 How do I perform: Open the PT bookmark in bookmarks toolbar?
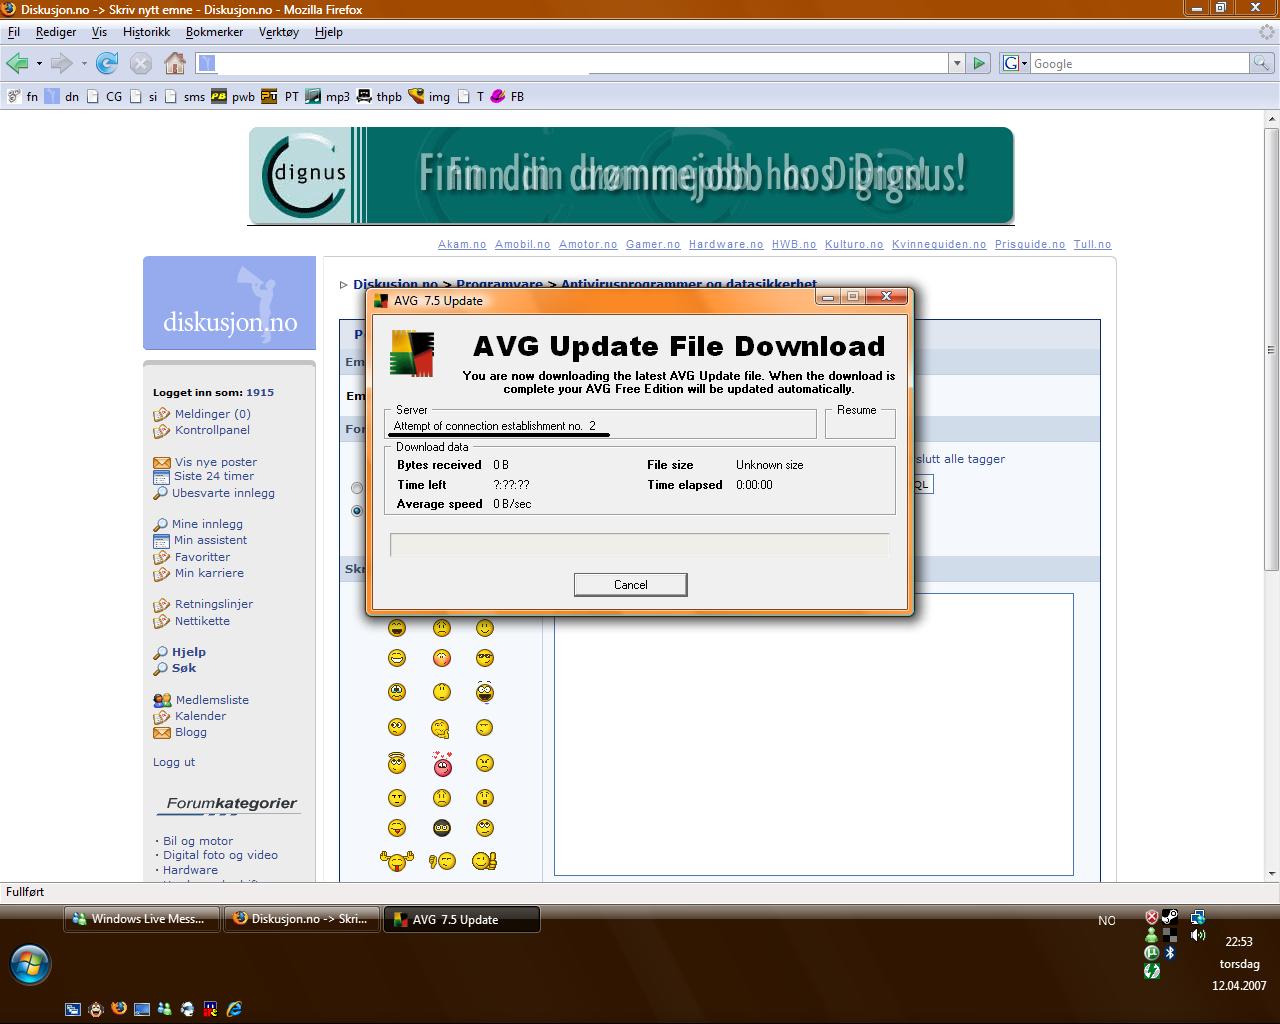point(280,97)
